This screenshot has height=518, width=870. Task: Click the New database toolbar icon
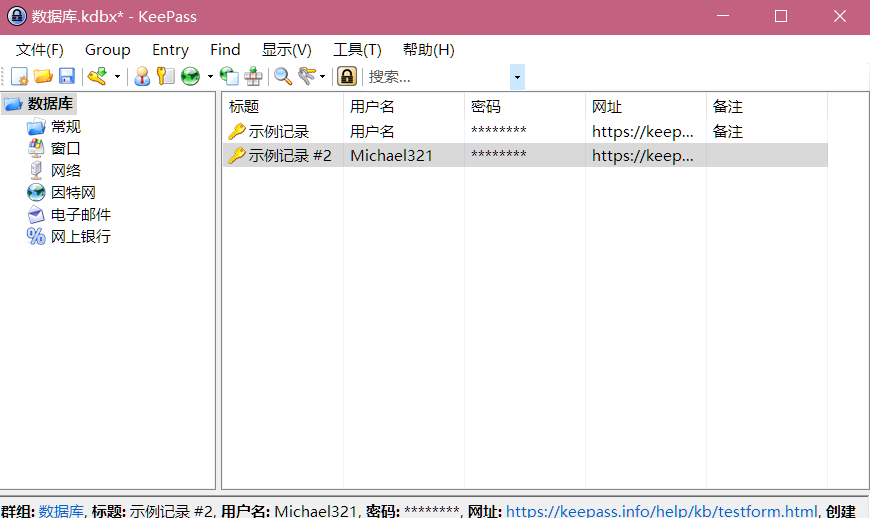tap(19, 76)
